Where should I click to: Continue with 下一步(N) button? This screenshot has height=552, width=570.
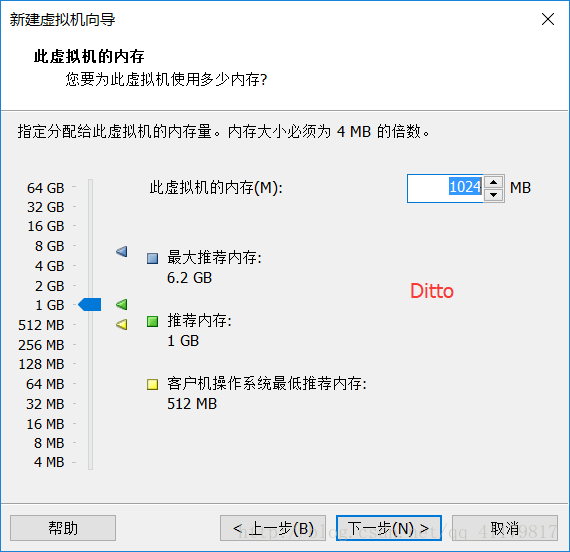tap(389, 528)
